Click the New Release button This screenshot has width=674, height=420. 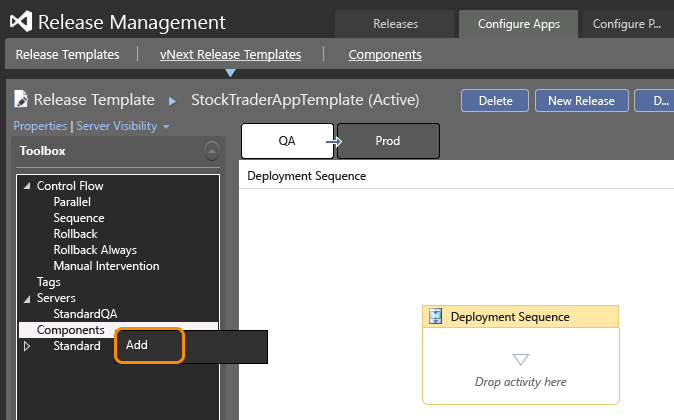click(x=582, y=101)
